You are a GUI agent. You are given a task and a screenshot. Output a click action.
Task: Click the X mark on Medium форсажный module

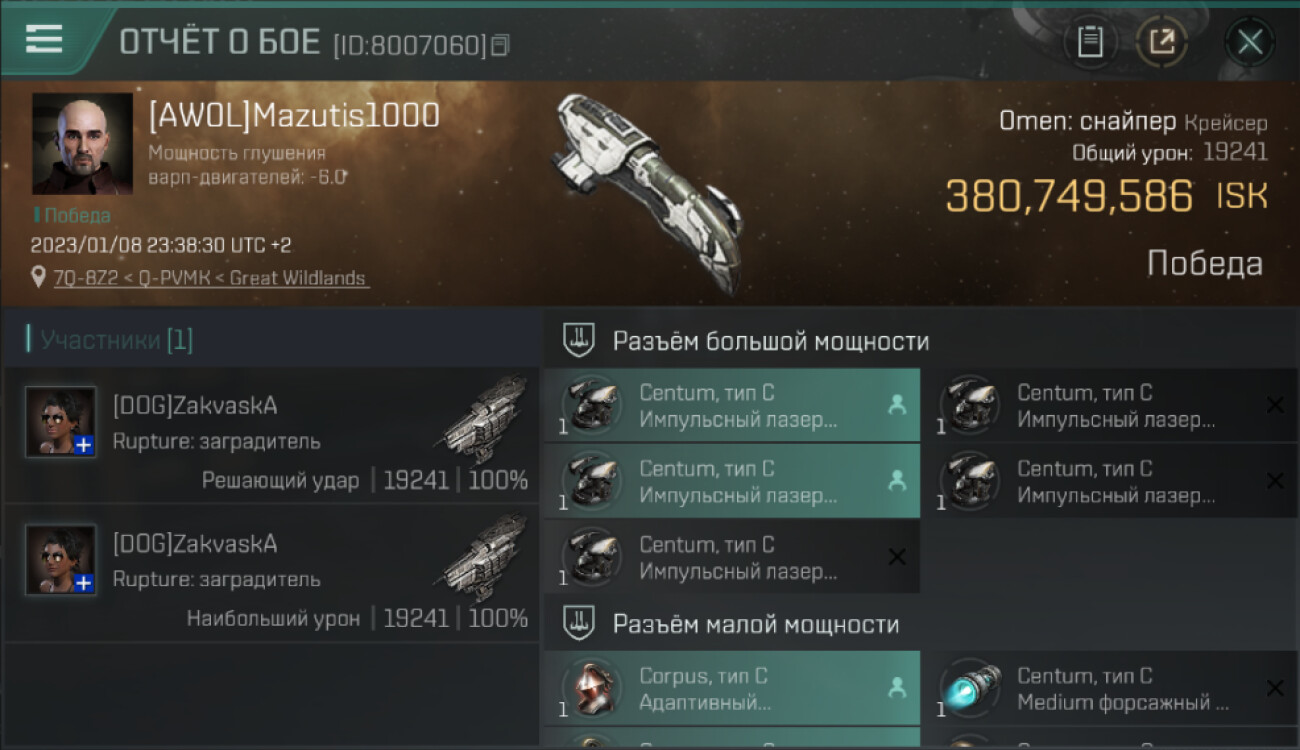pyautogui.click(x=1275, y=688)
